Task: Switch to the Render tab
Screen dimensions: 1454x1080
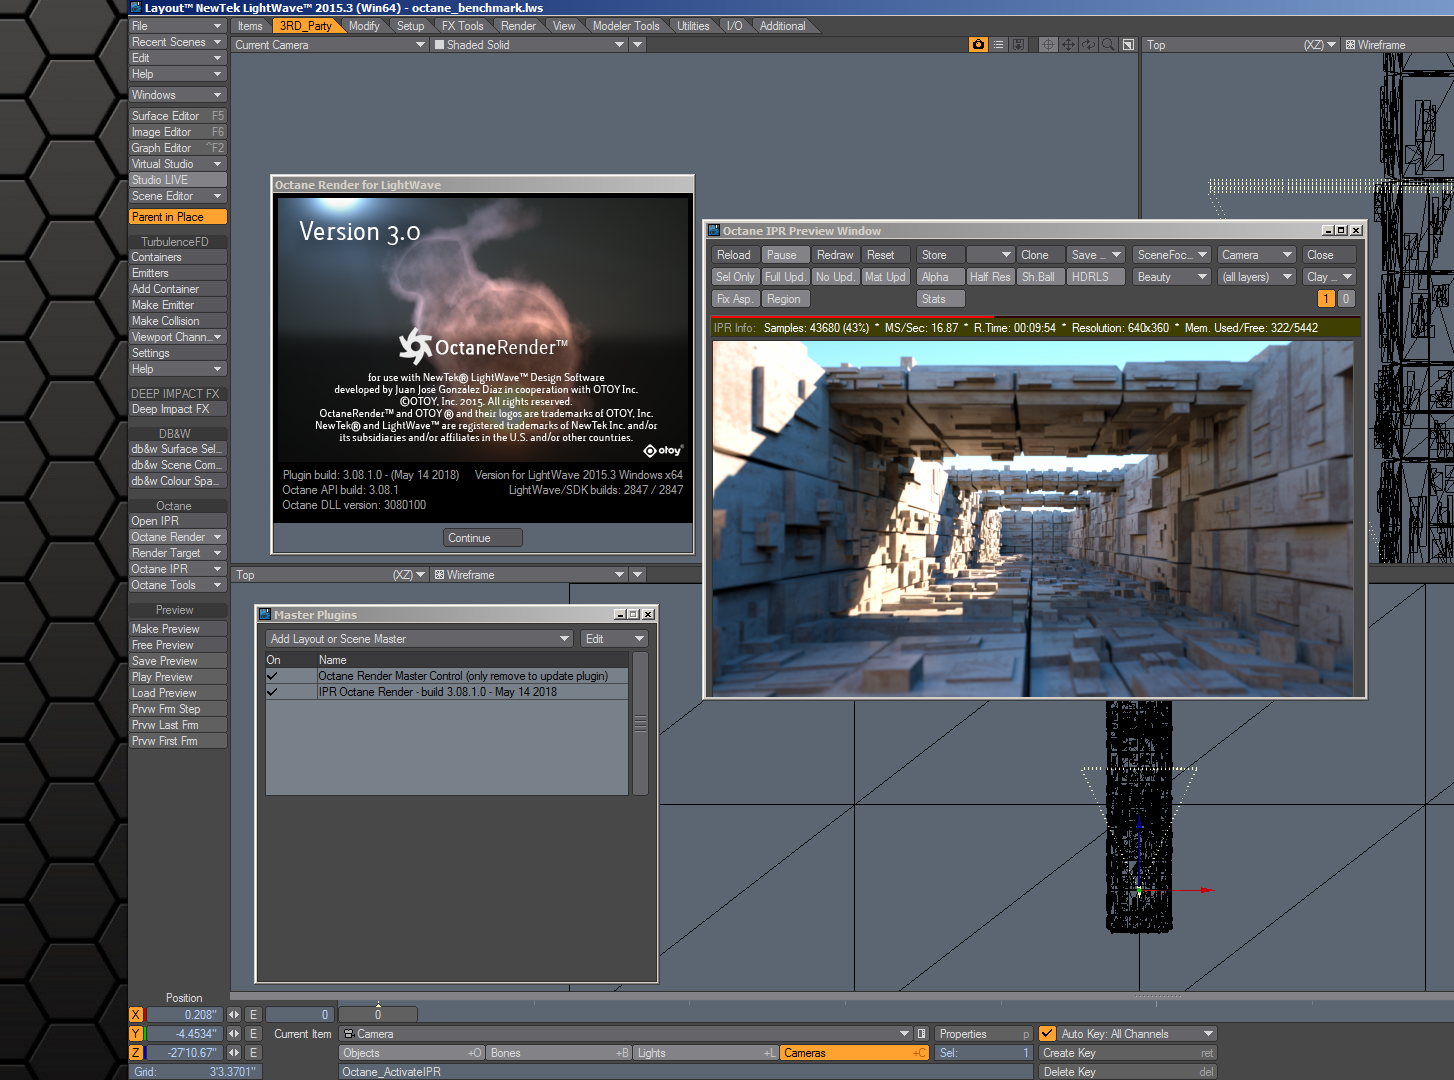Action: pyautogui.click(x=518, y=26)
